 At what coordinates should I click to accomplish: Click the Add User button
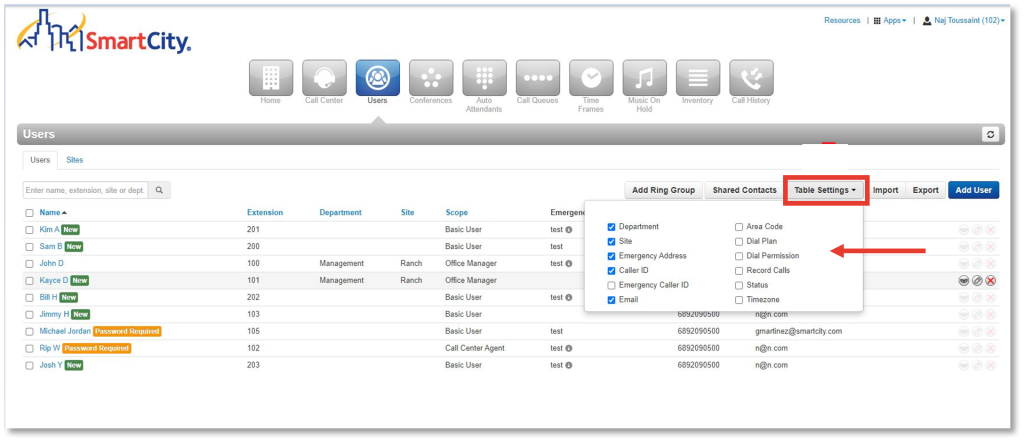[x=973, y=190]
